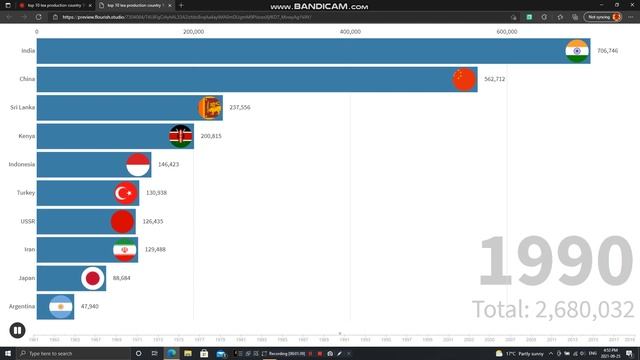This screenshot has width=640, height=360.
Task: Open Task View on the taskbar
Action: [x=154, y=353]
